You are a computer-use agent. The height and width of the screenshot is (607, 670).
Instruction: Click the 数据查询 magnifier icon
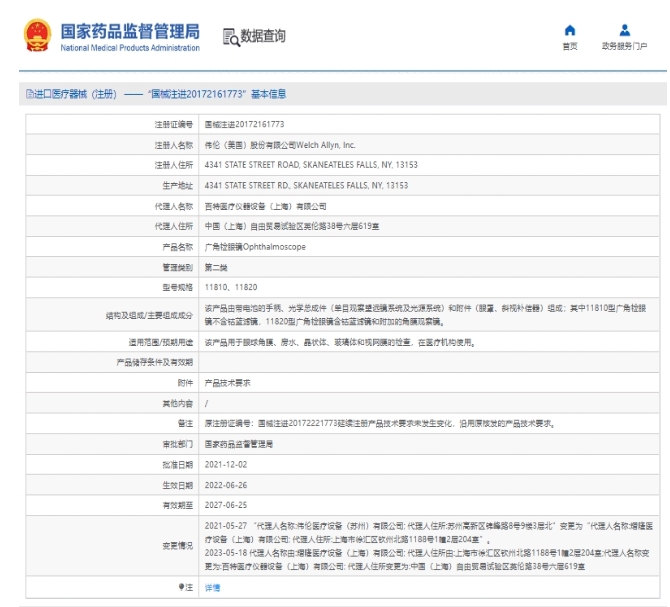click(x=231, y=37)
